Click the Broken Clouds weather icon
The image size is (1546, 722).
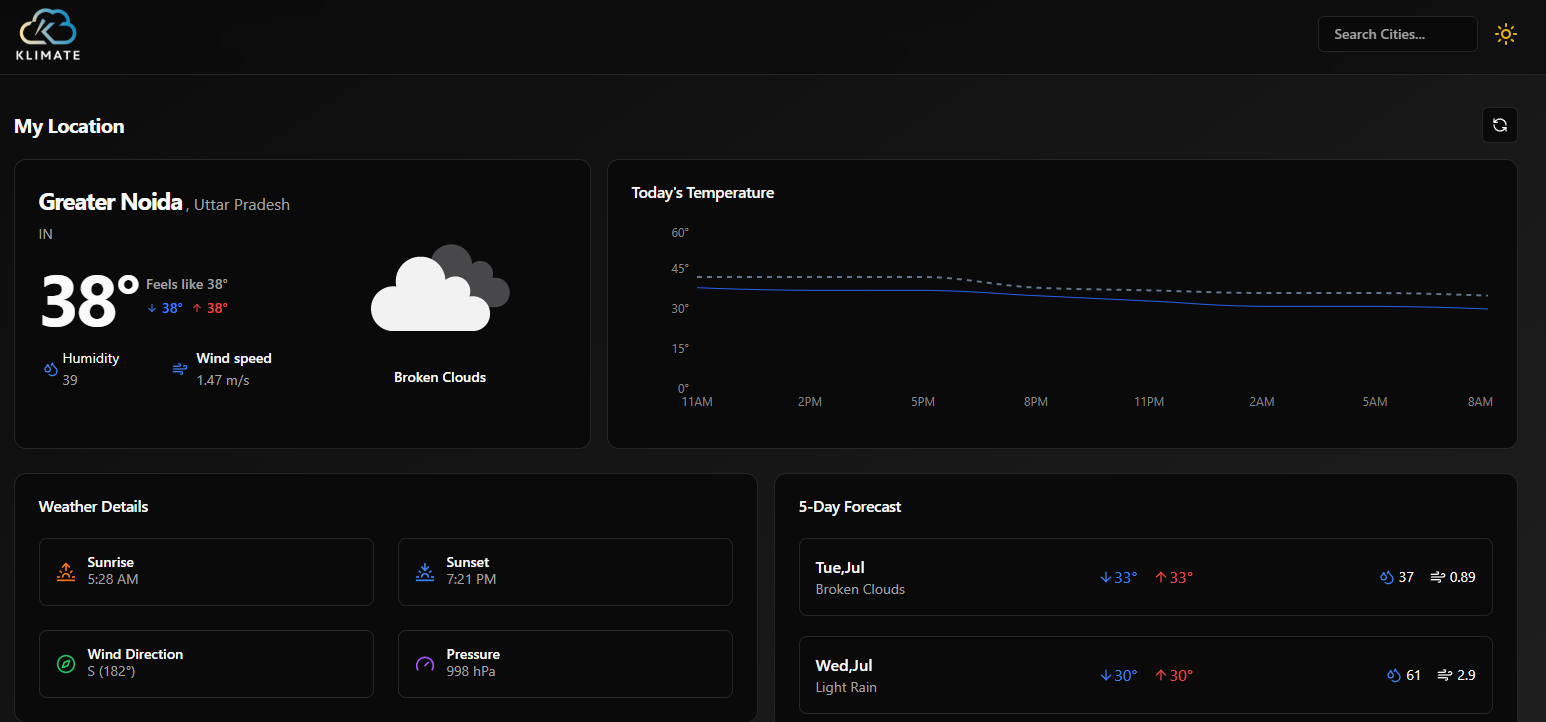point(440,288)
